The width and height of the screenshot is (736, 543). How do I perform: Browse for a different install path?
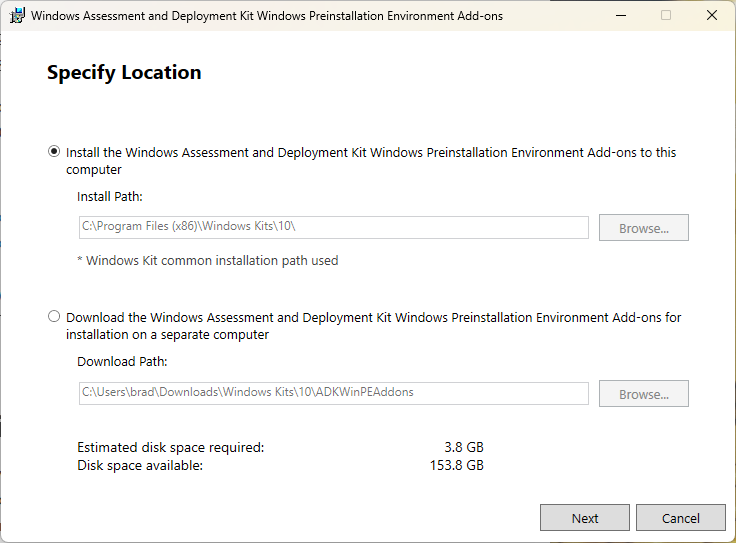tap(644, 228)
